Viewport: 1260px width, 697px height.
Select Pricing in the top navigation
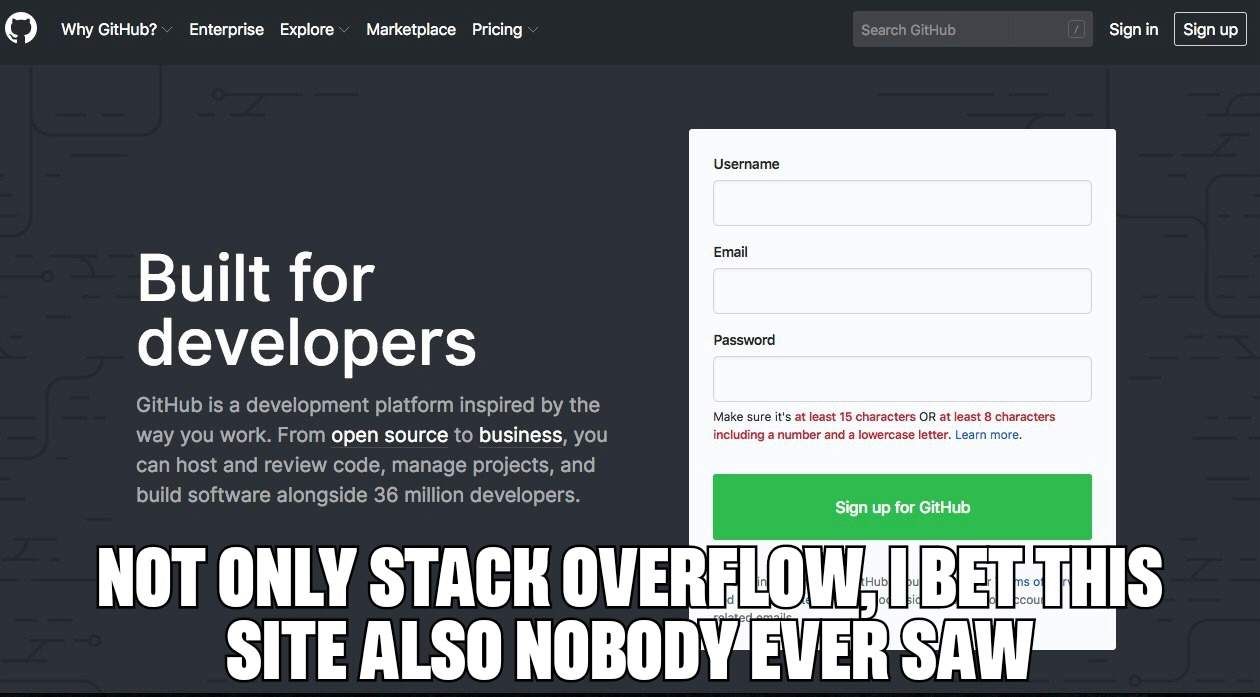click(496, 29)
